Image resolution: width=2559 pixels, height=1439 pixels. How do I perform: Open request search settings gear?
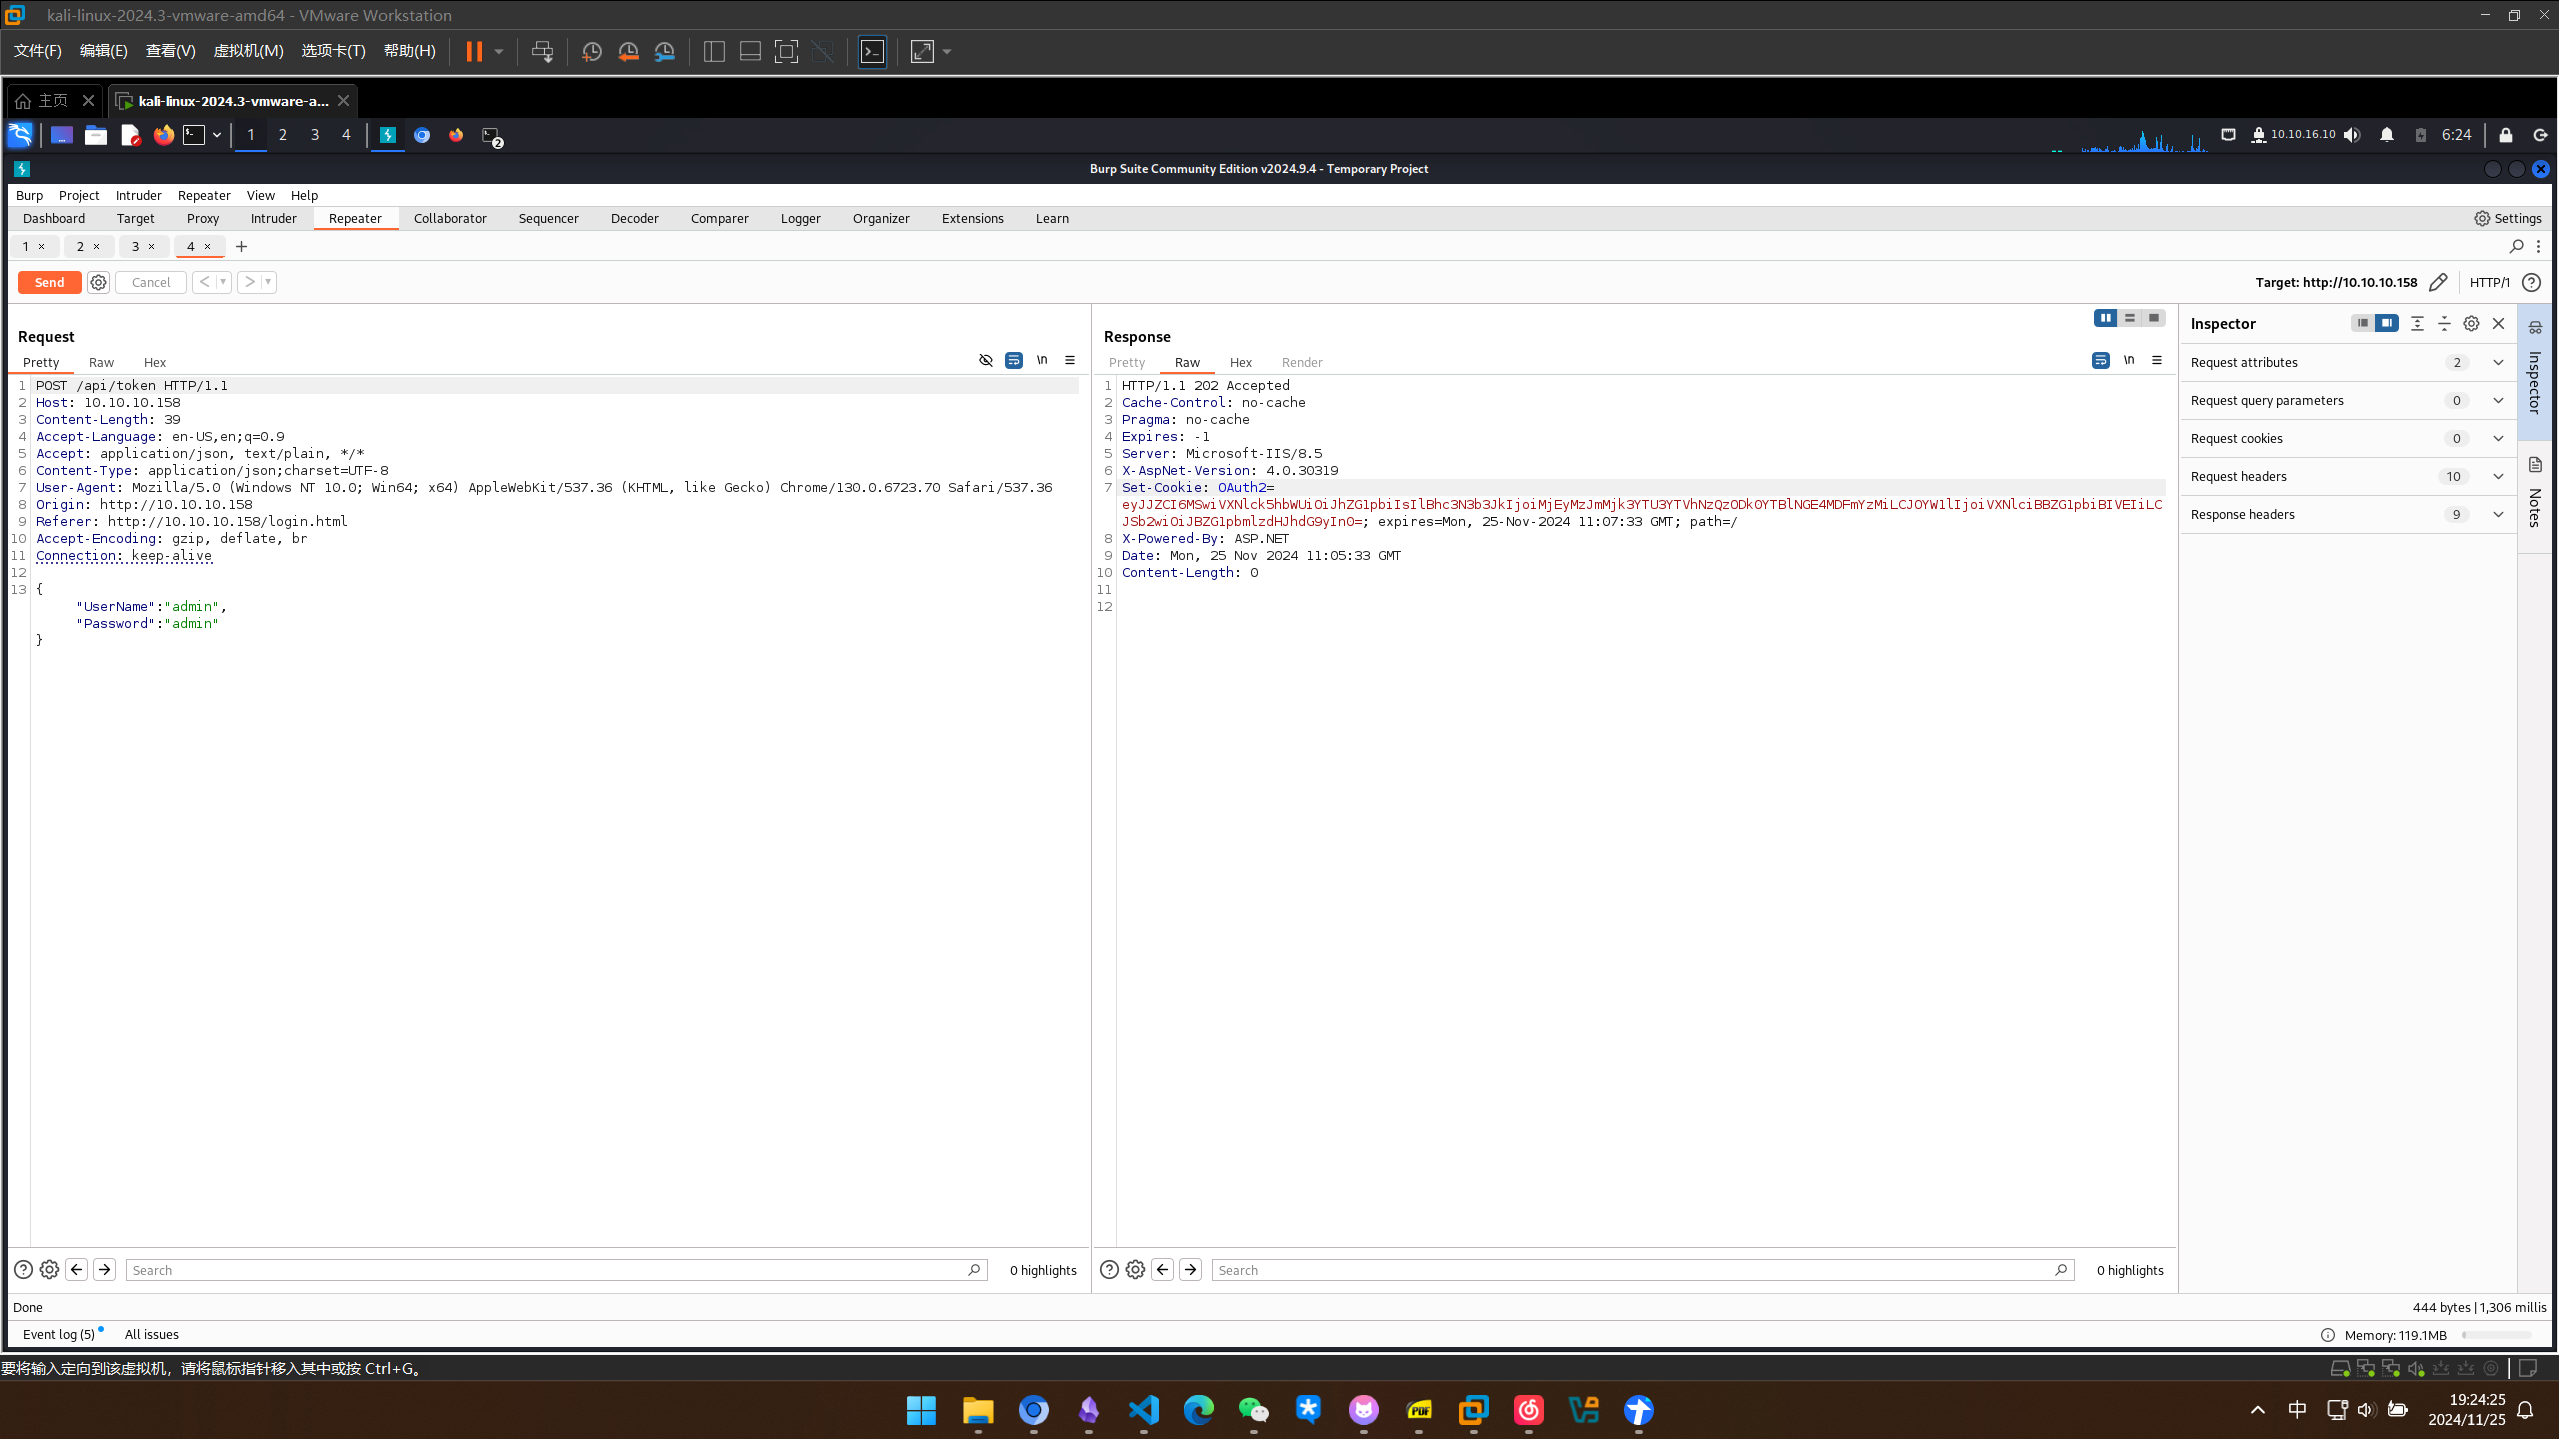49,1269
